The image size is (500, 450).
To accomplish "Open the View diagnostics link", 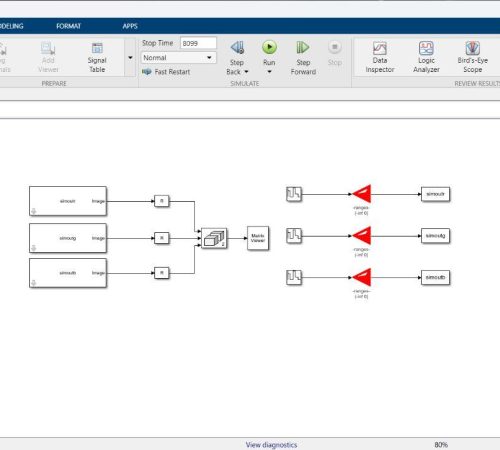I will (271, 445).
